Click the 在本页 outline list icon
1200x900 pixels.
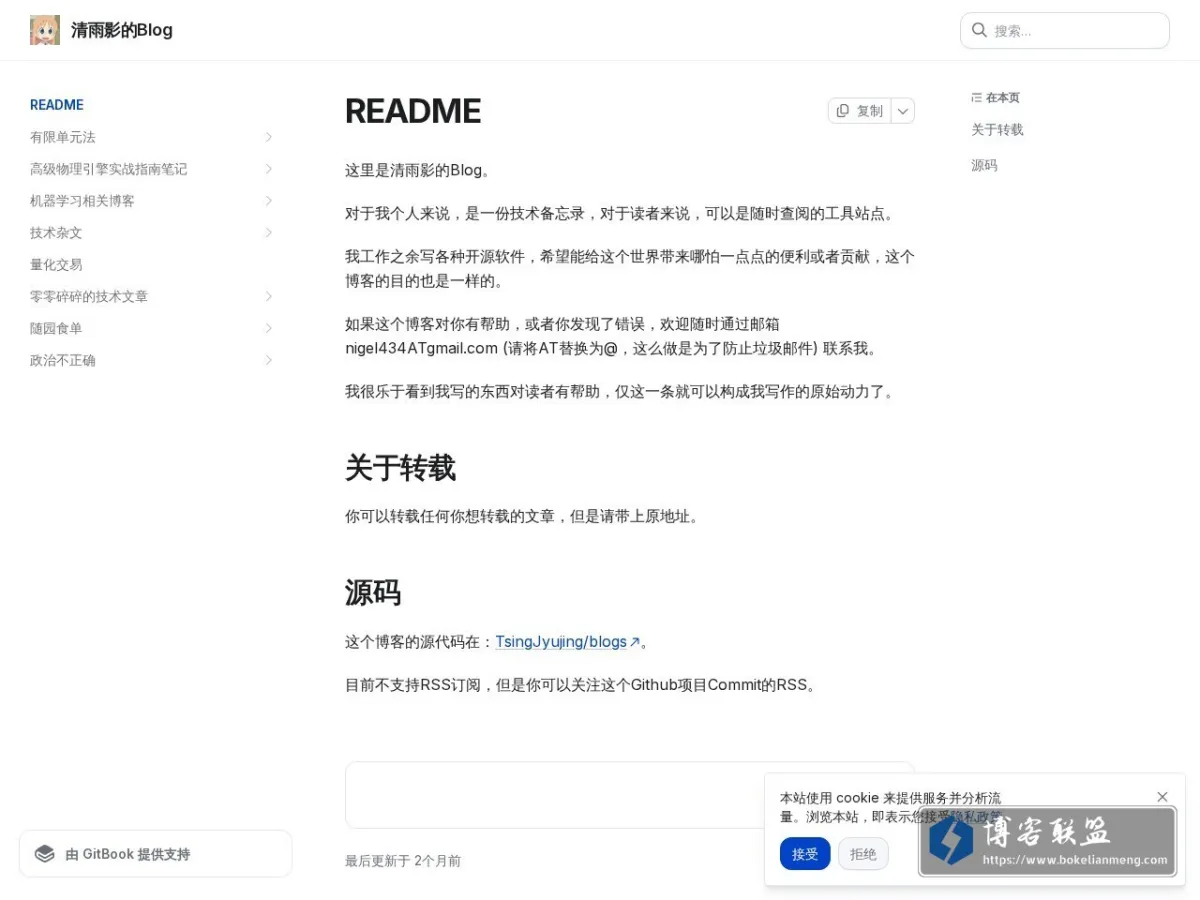977,98
